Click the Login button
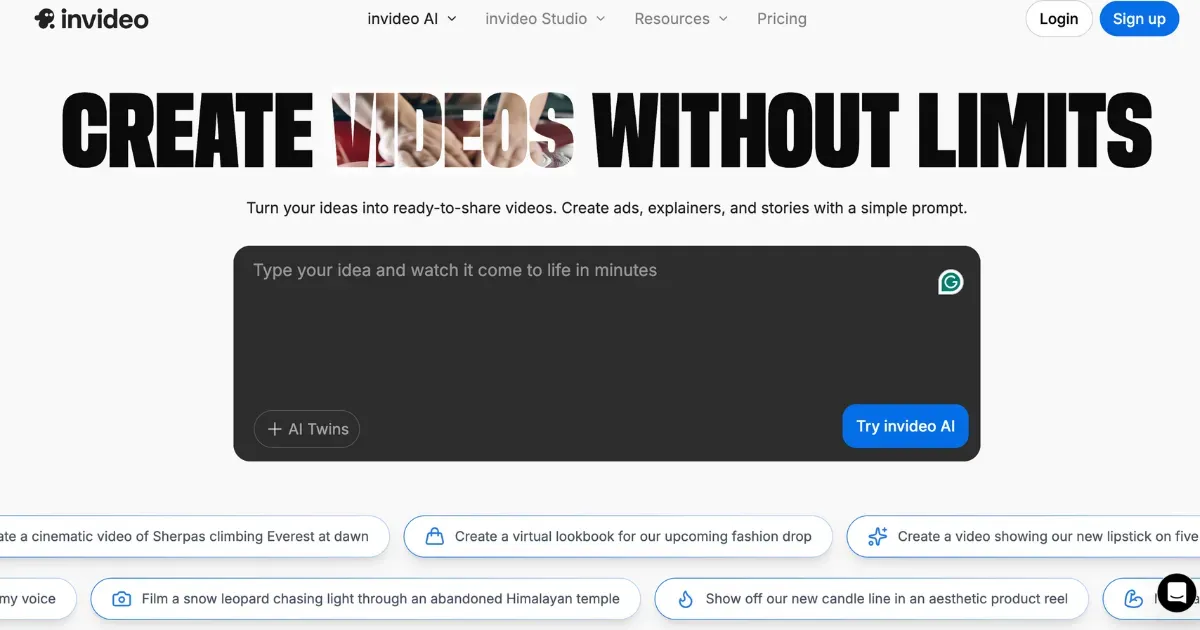 (1059, 19)
